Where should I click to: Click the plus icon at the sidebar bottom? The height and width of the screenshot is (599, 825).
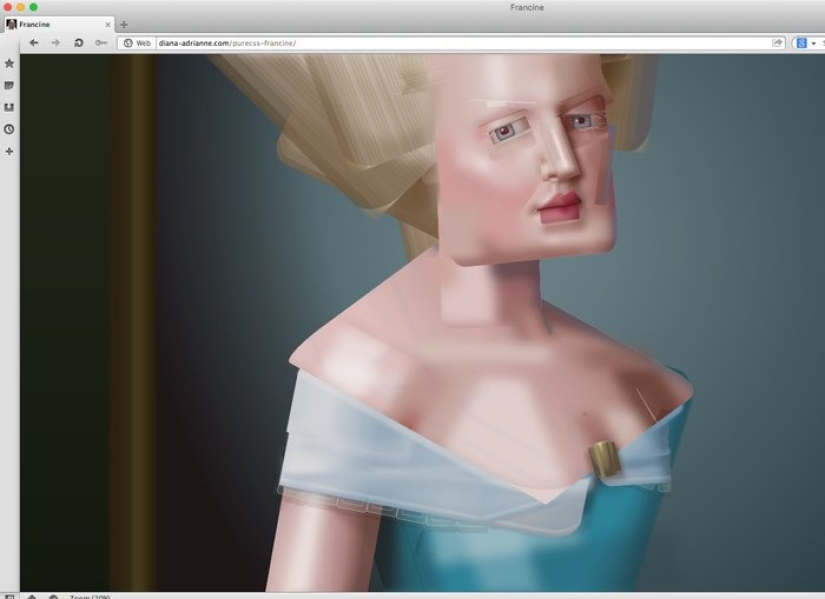point(9,150)
